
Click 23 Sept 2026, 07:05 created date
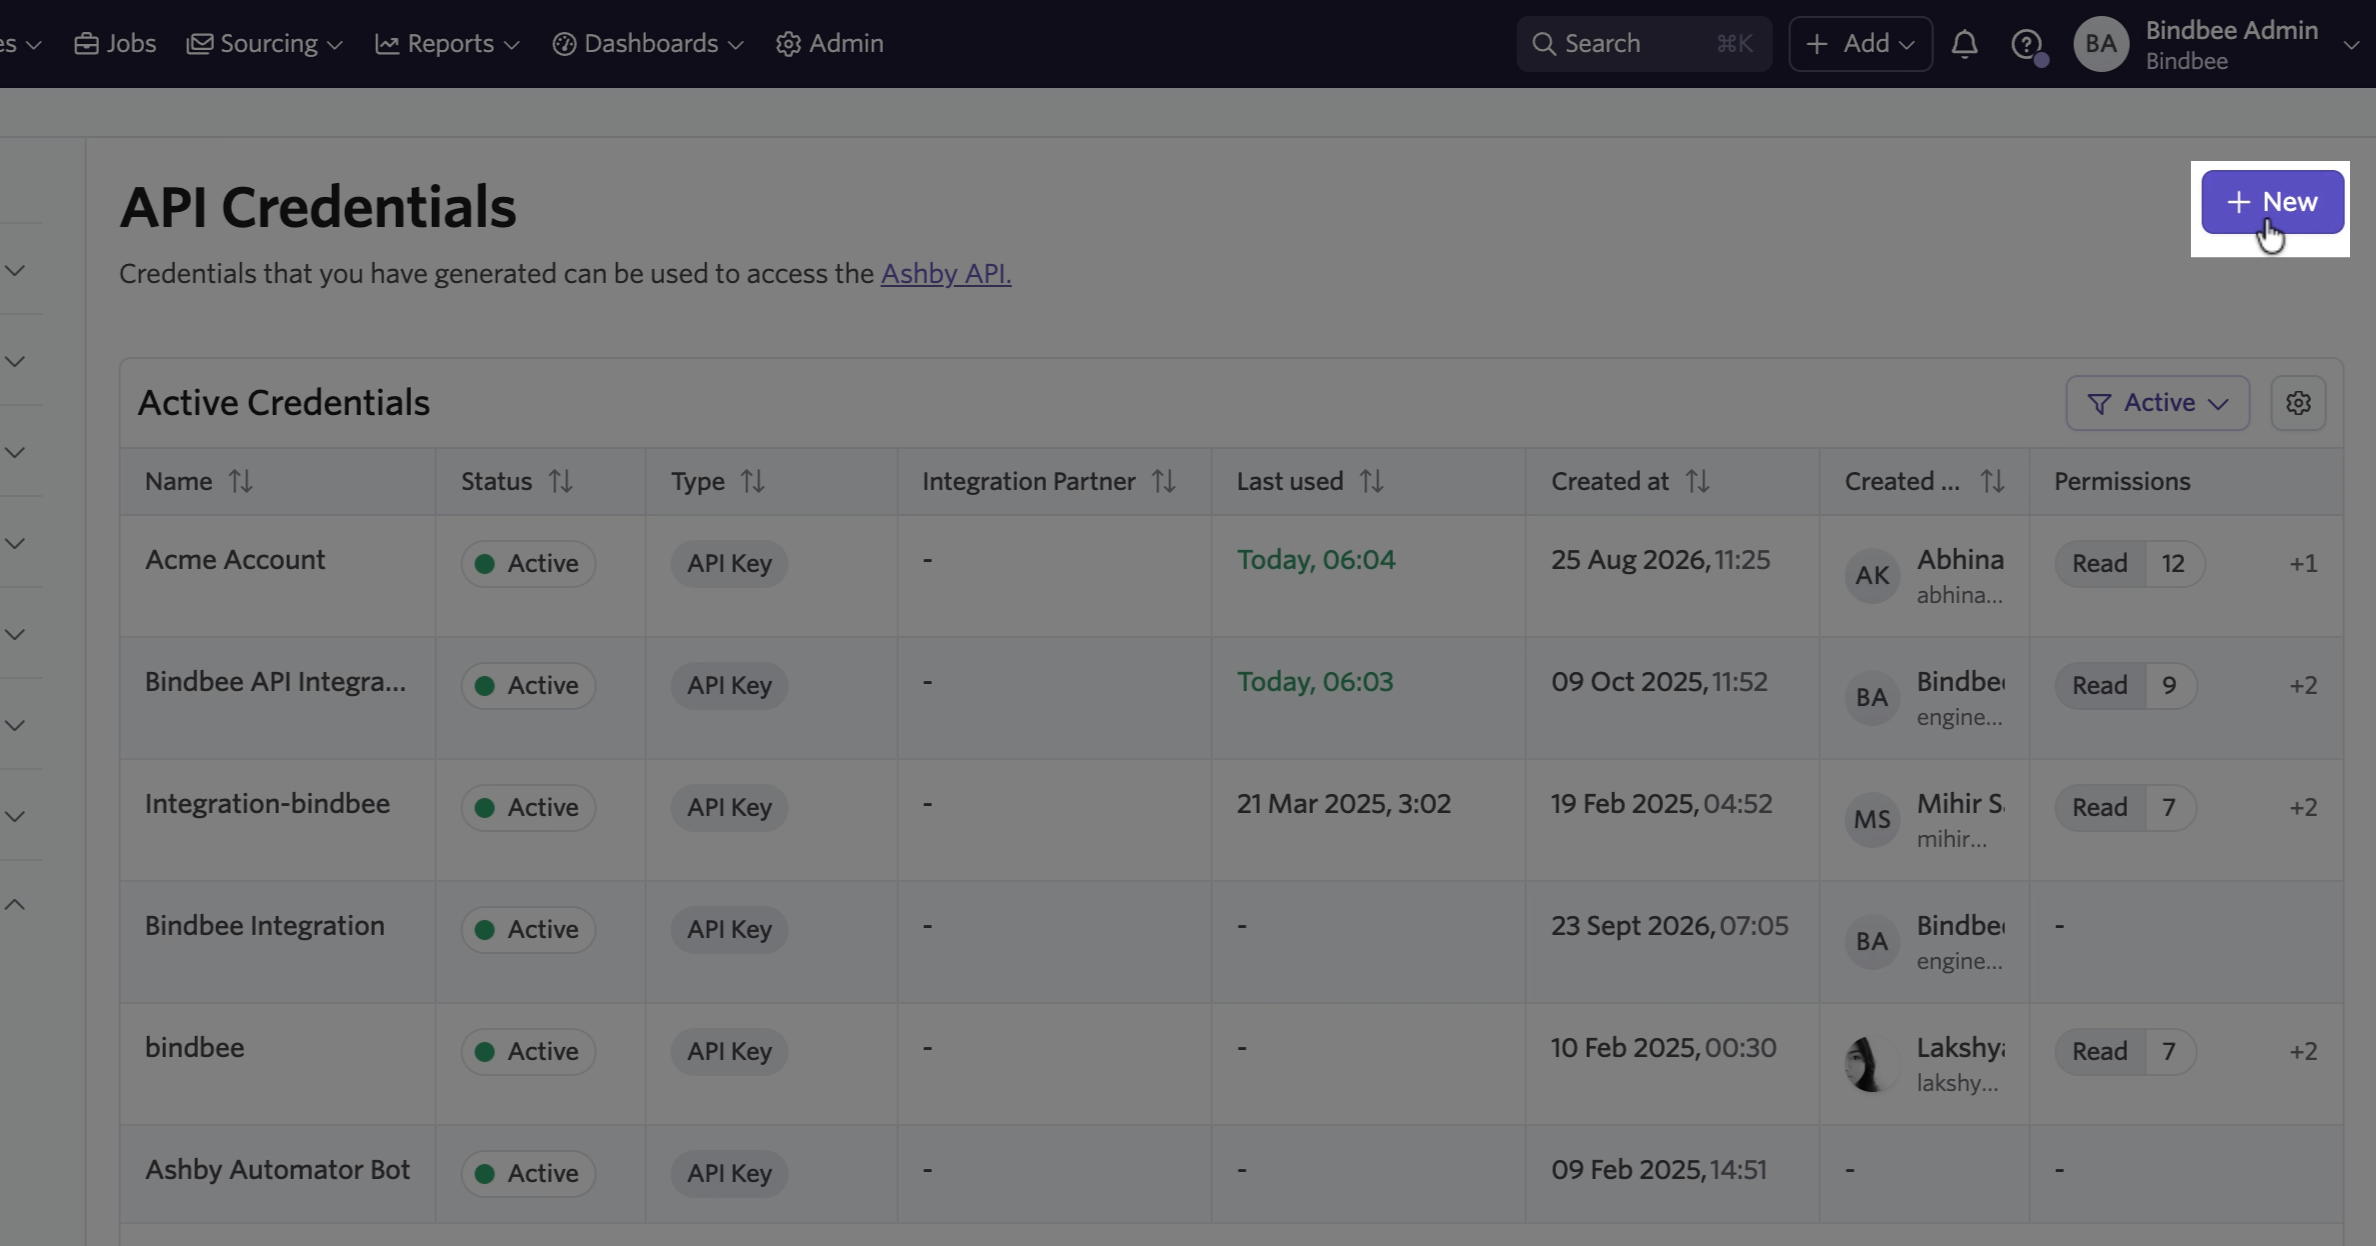point(1669,926)
